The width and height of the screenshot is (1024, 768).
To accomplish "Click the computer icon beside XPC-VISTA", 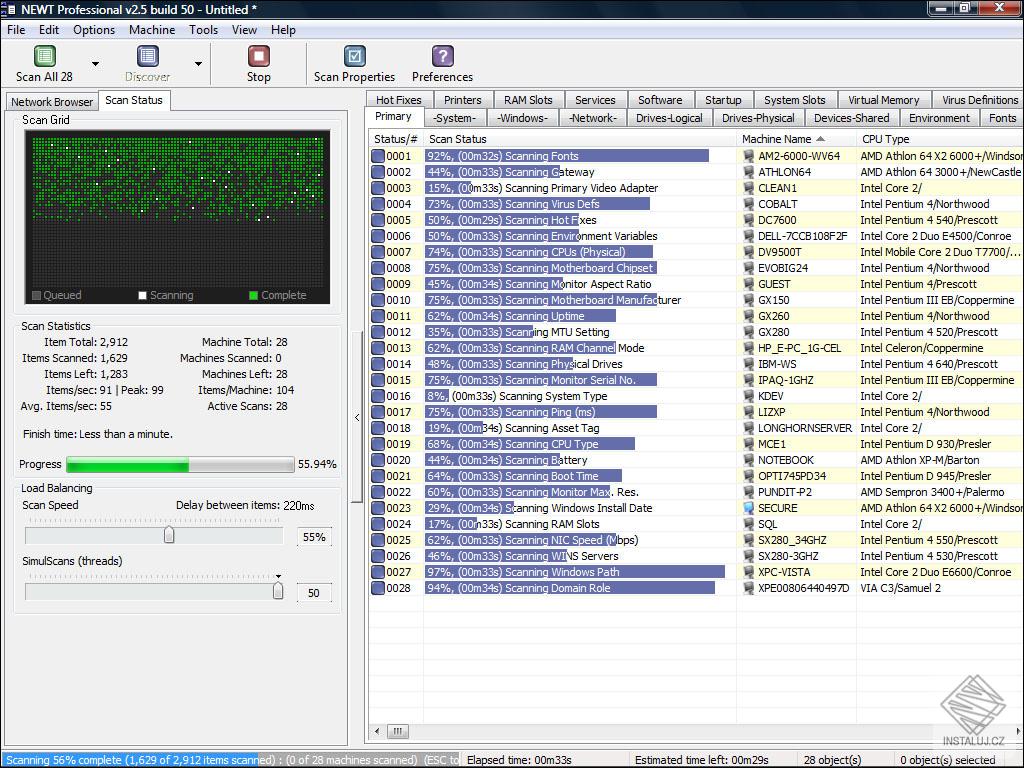I will tap(748, 572).
